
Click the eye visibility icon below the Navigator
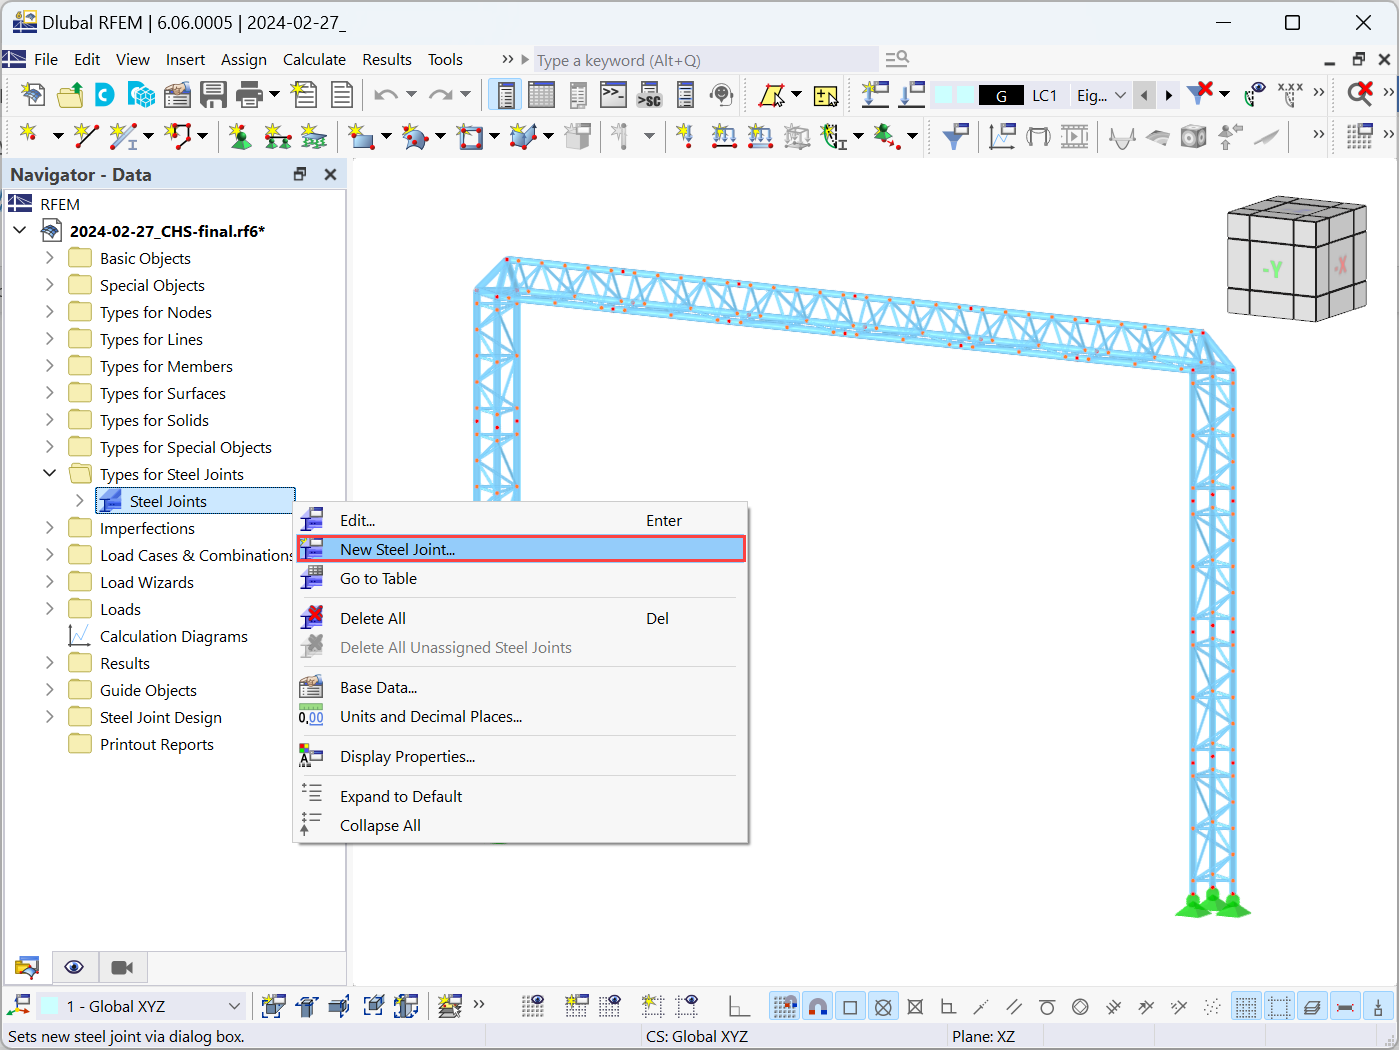point(74,967)
